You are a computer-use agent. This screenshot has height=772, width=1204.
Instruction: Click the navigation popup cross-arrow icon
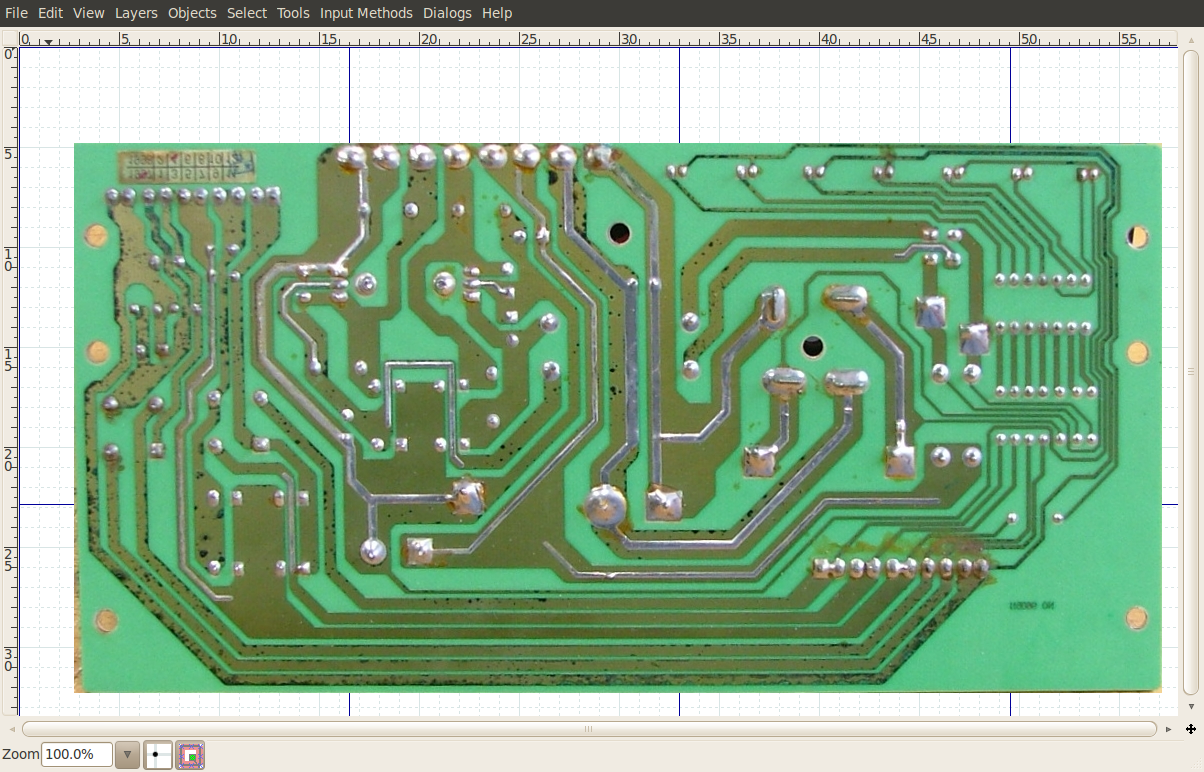tap(1190, 729)
